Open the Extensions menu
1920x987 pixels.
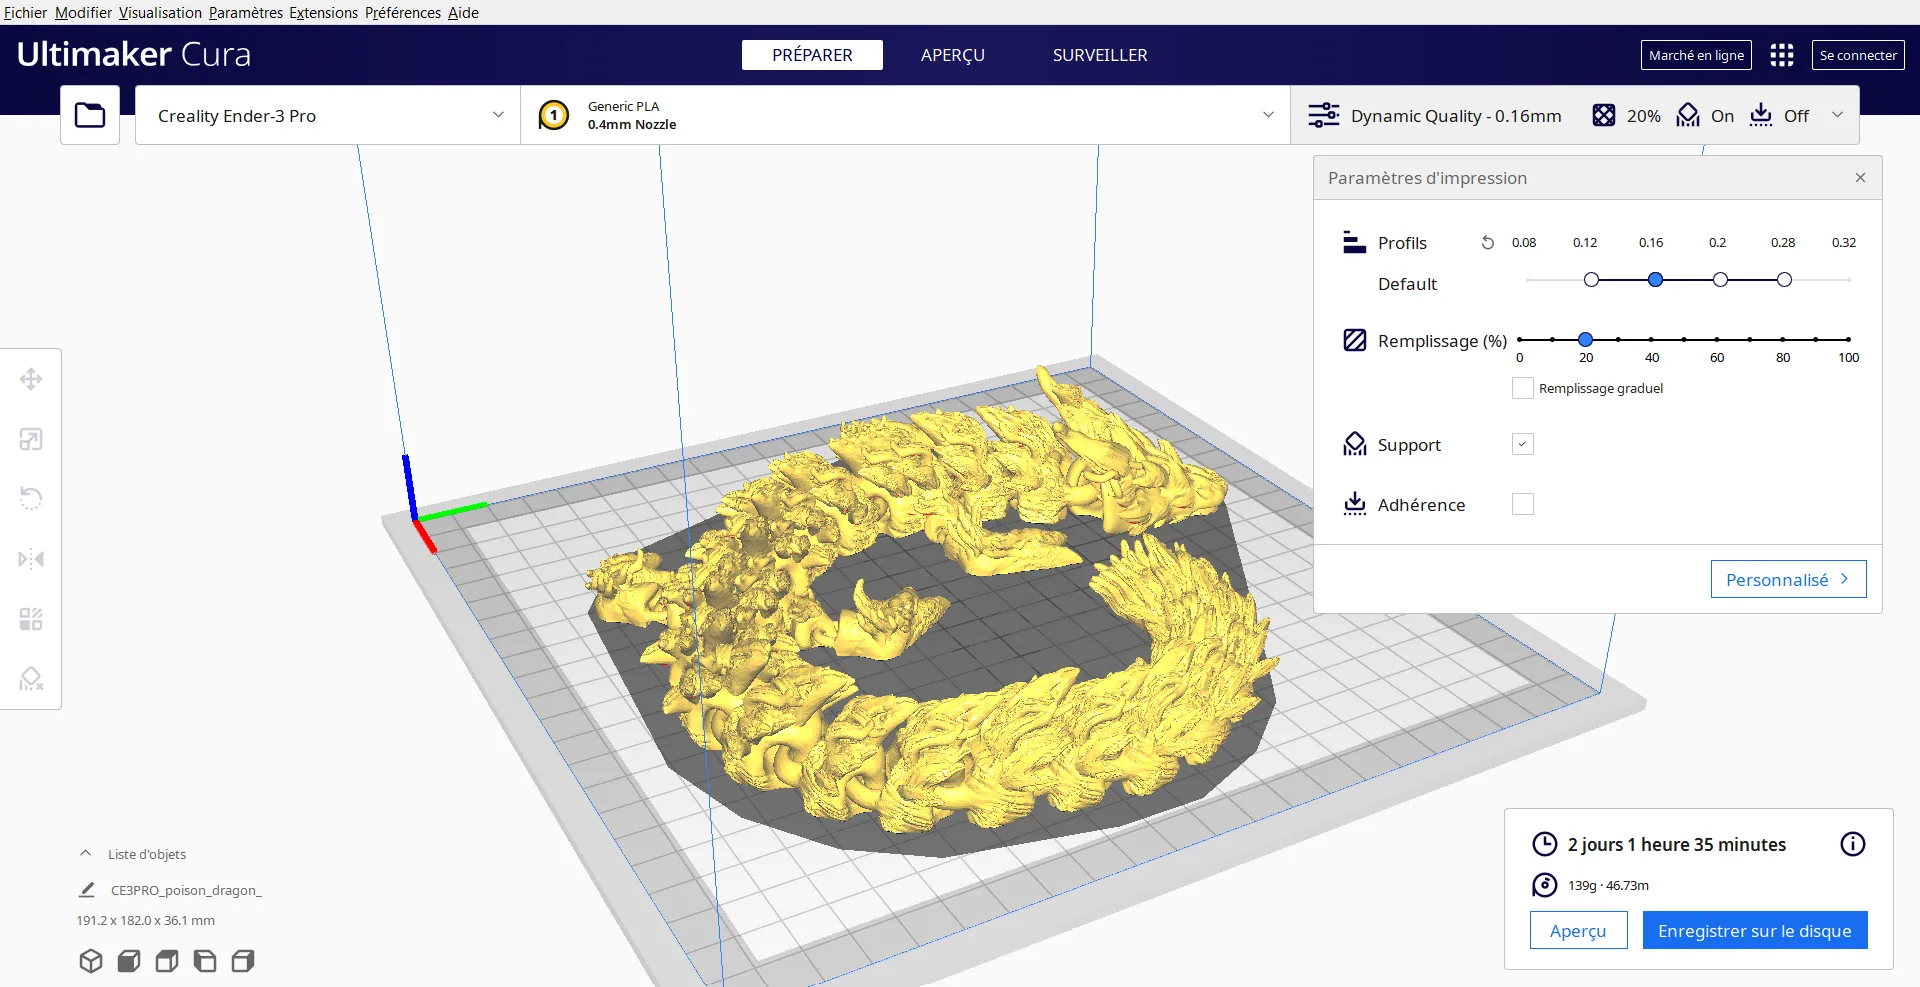(323, 12)
